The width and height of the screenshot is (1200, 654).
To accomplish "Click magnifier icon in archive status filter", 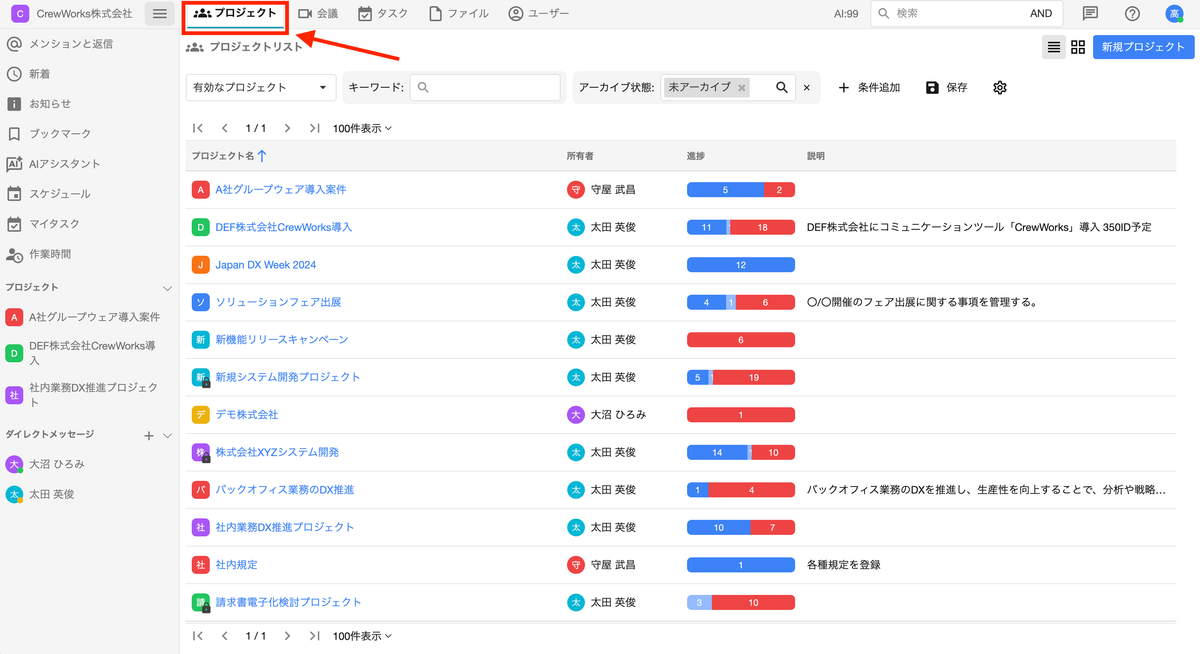I will pos(782,88).
